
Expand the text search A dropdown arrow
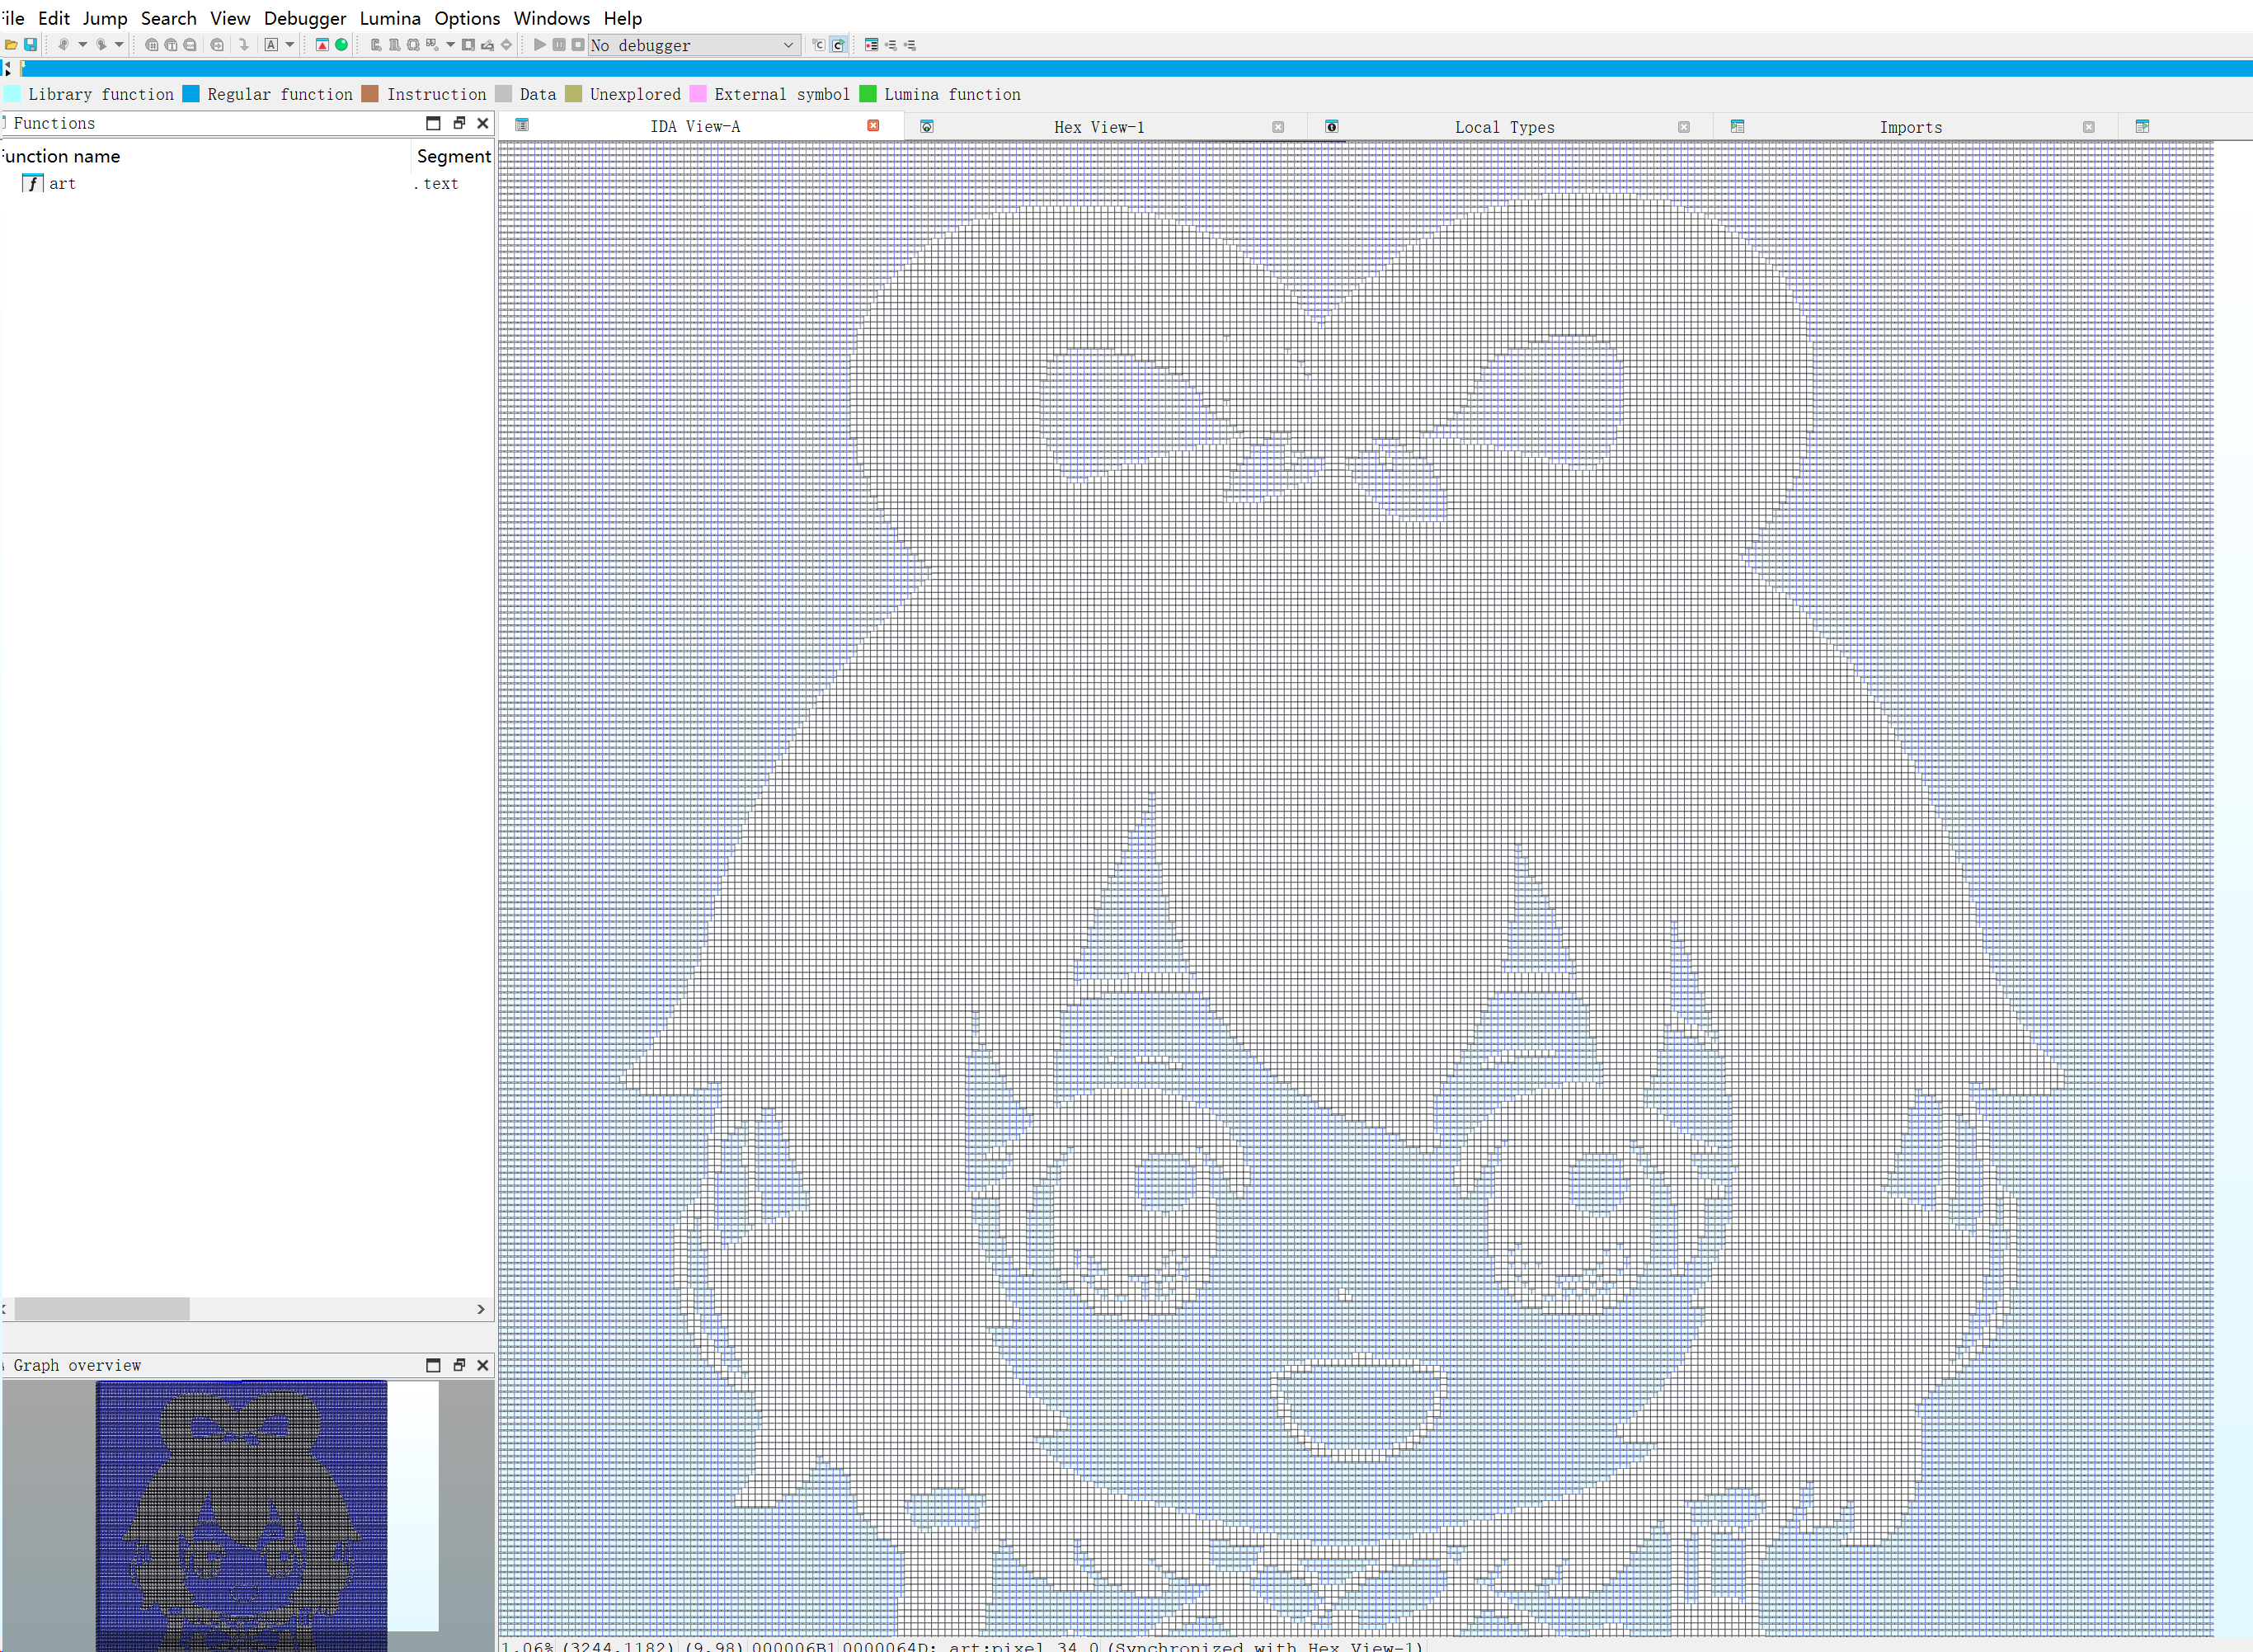coord(290,45)
